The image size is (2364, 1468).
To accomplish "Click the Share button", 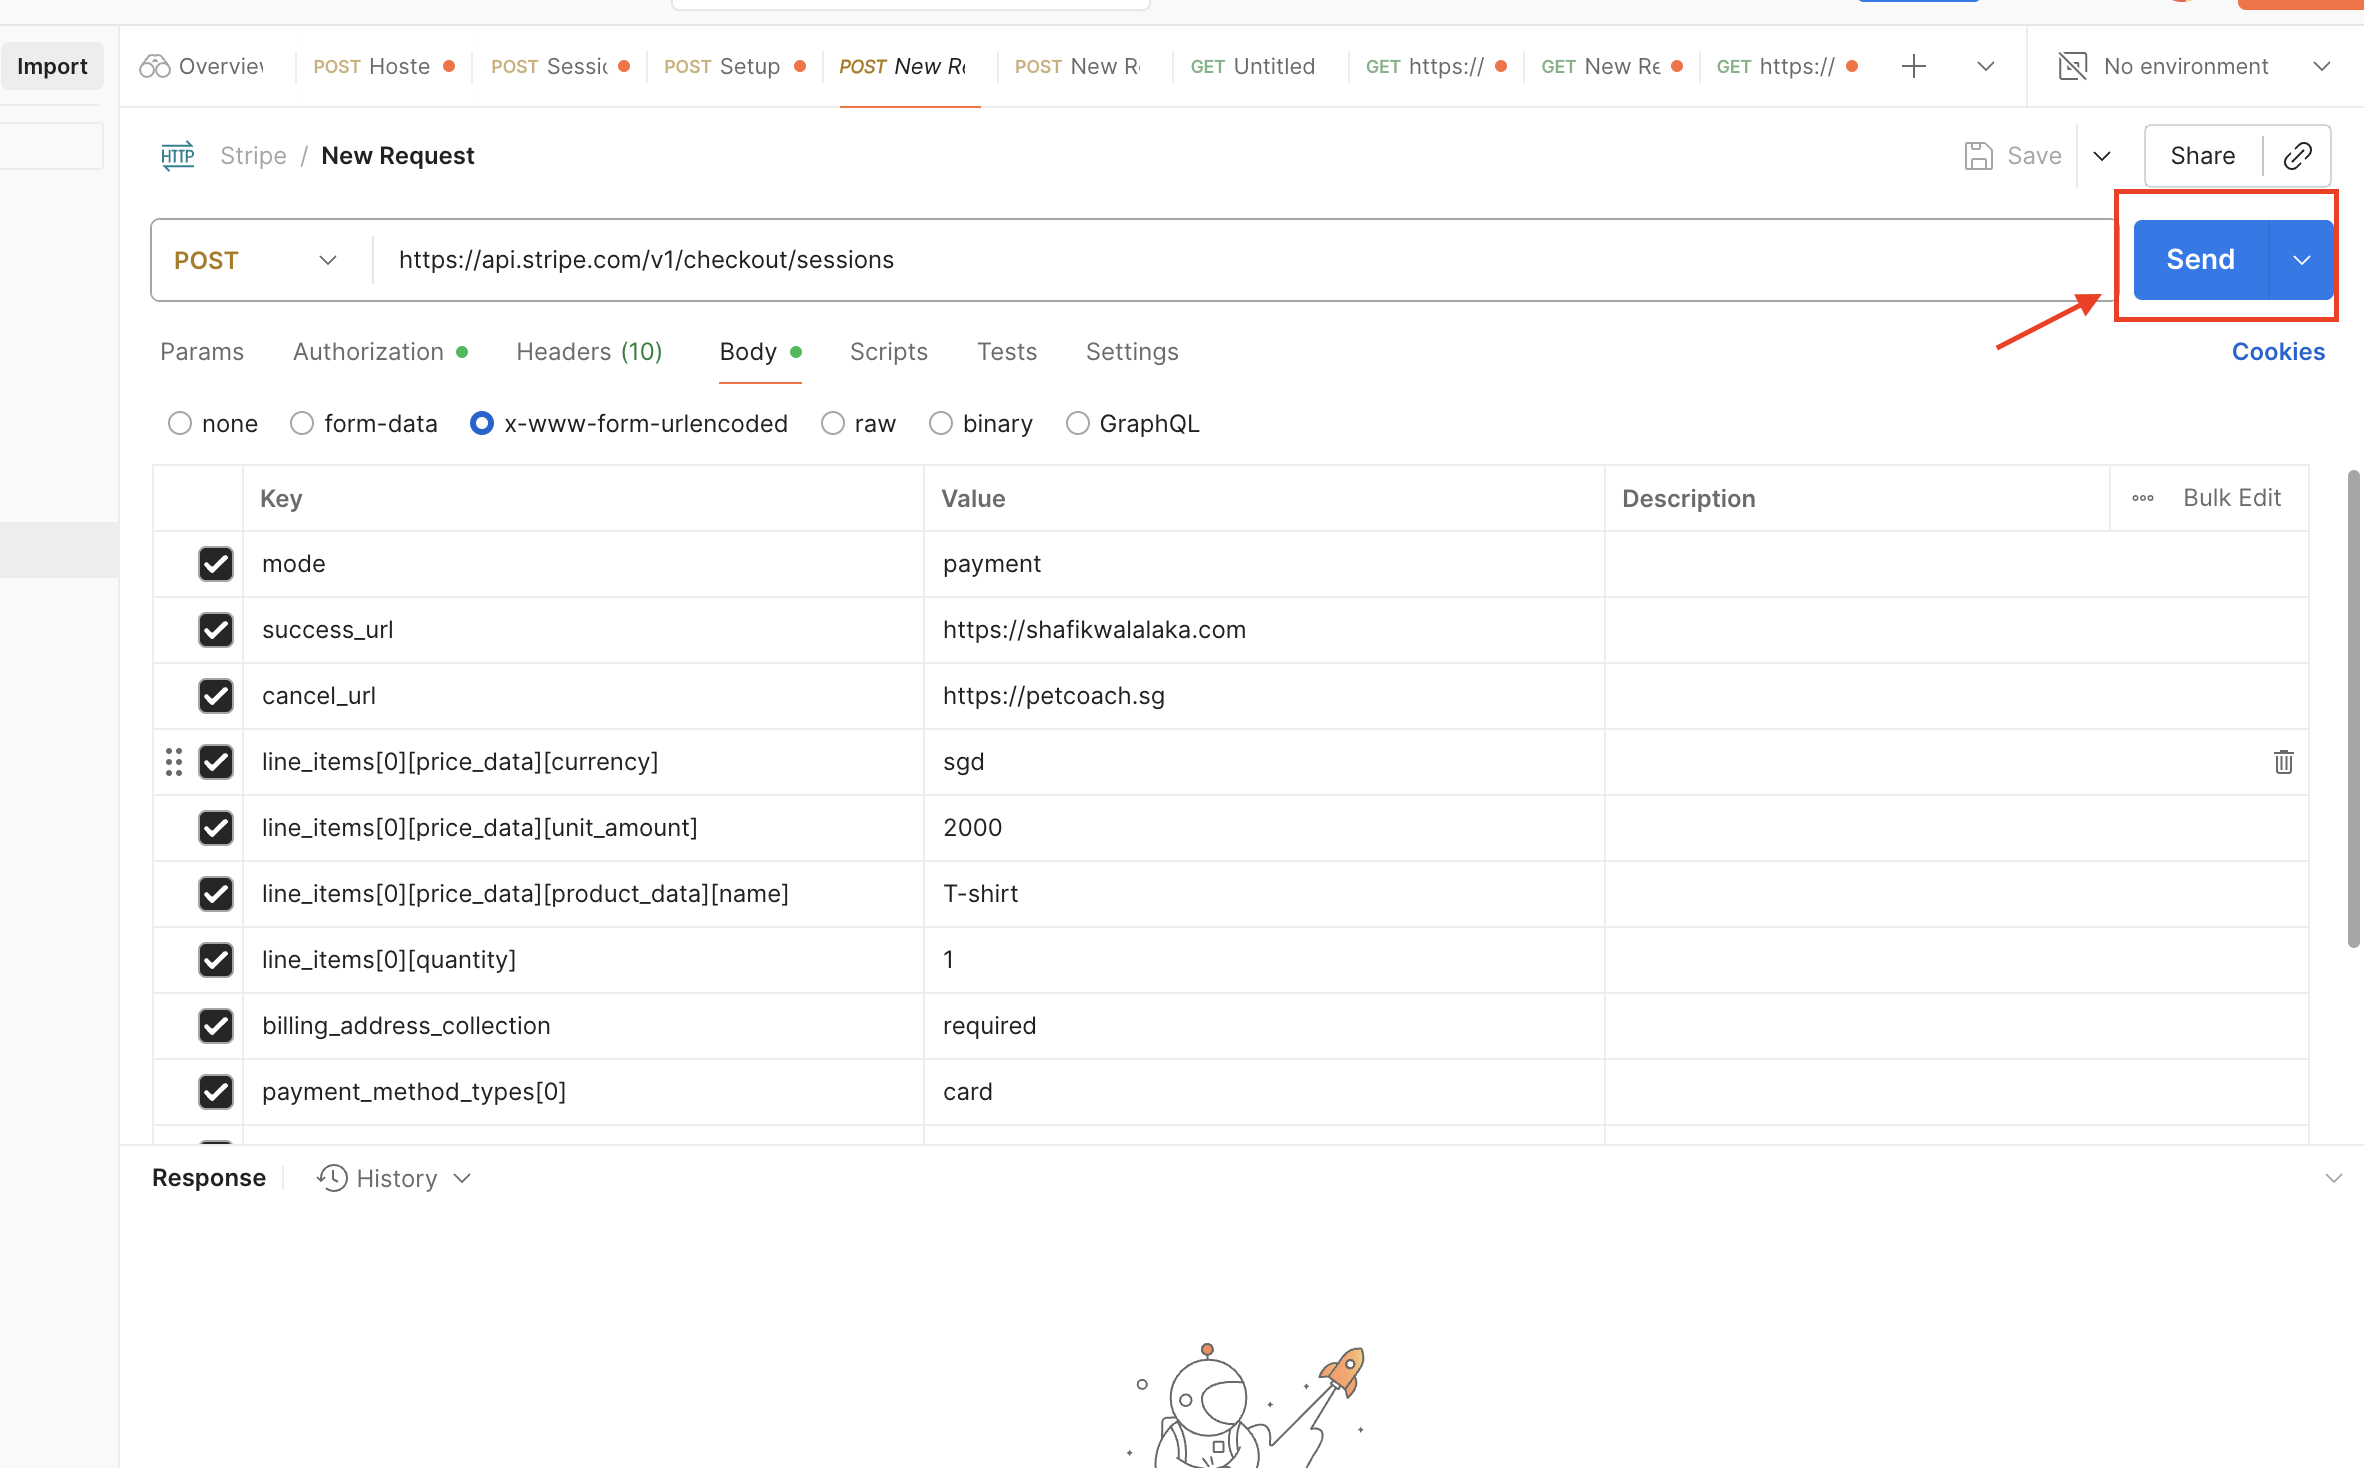I will tap(2202, 156).
